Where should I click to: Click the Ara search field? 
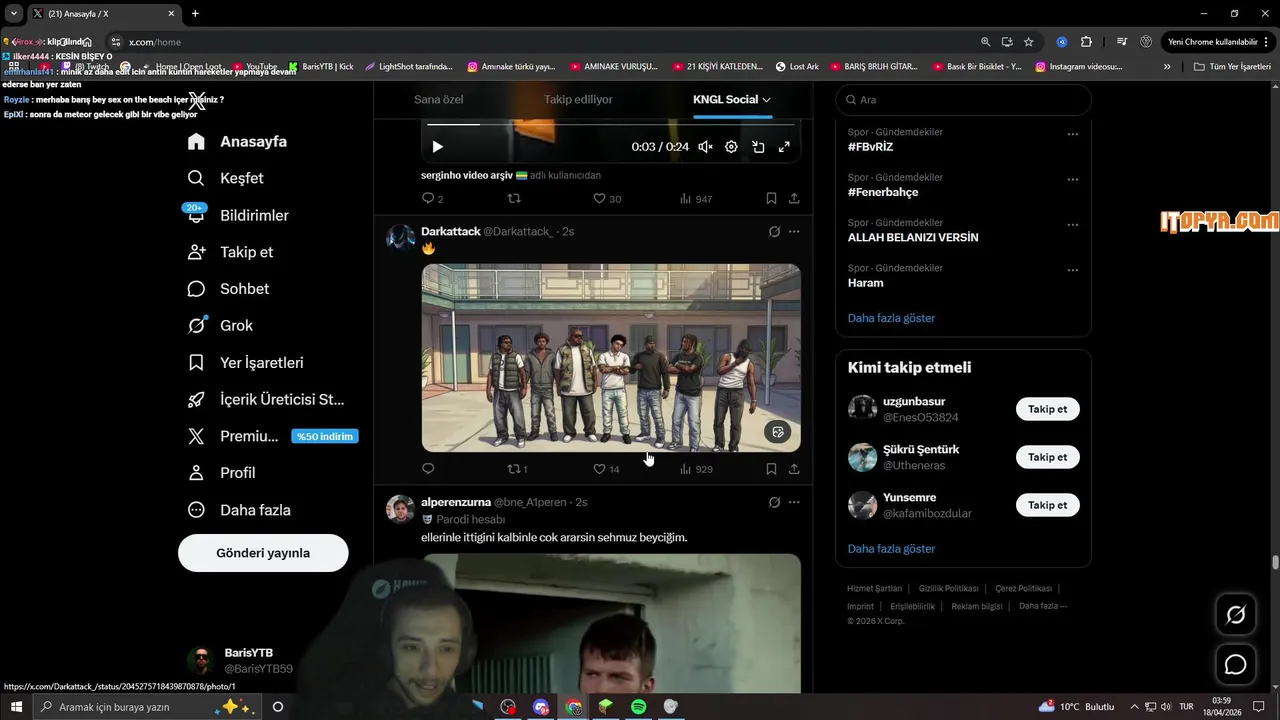click(x=963, y=100)
